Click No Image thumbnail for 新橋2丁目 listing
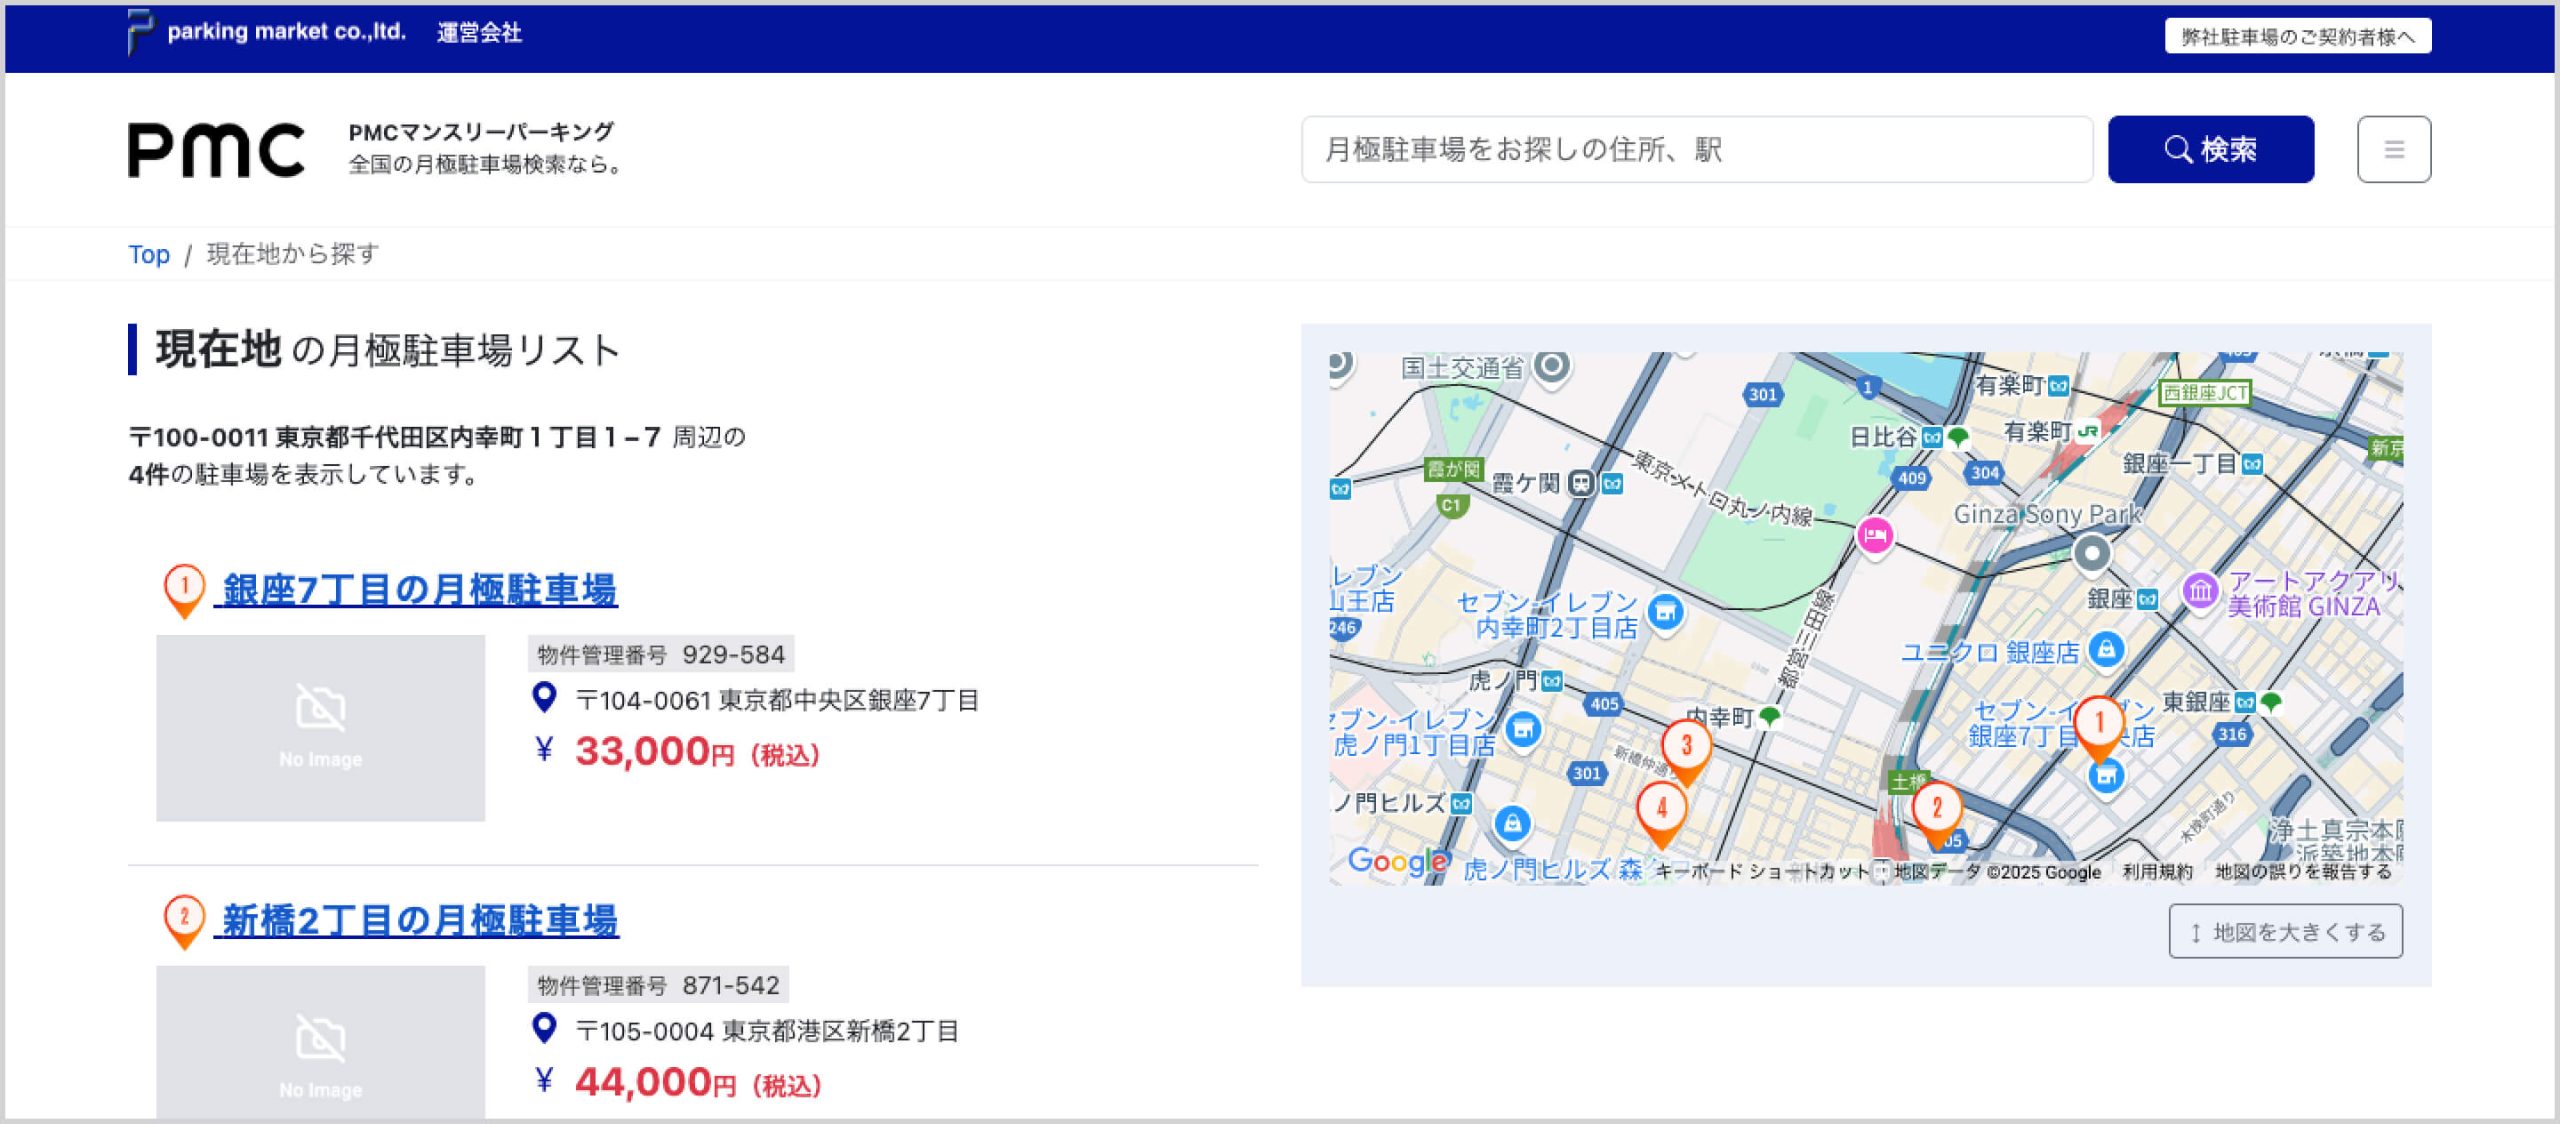The width and height of the screenshot is (2560, 1124). 320,1042
